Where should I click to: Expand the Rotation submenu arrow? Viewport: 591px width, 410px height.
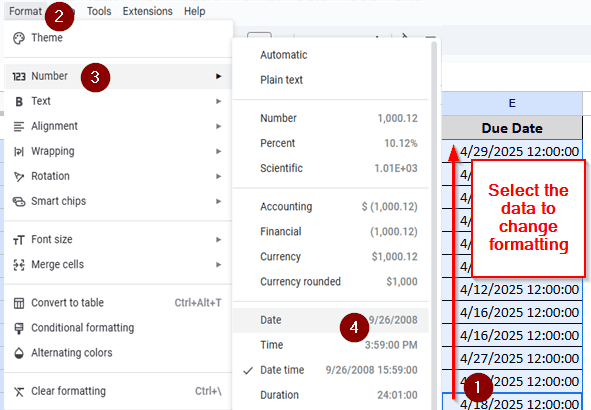point(219,176)
